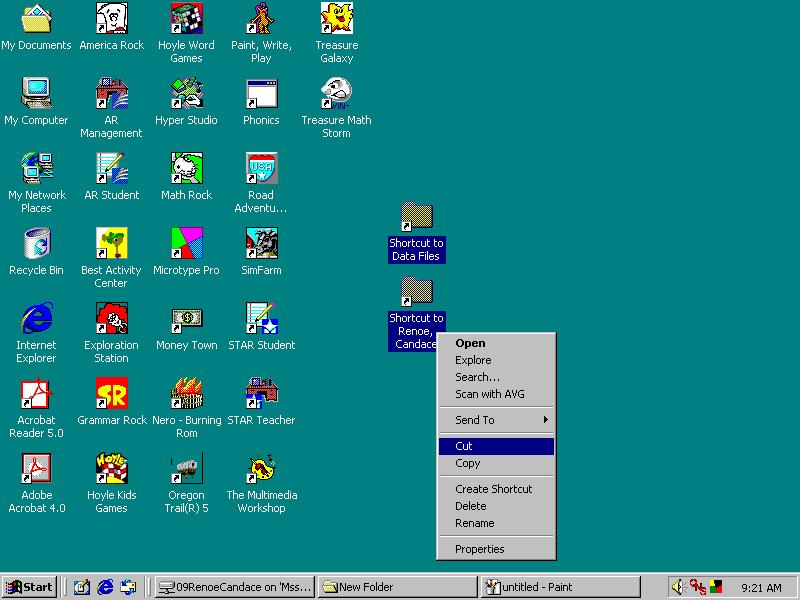Image resolution: width=800 pixels, height=600 pixels.
Task: Select the Grammar Rock shortcut icon
Action: [x=111, y=393]
